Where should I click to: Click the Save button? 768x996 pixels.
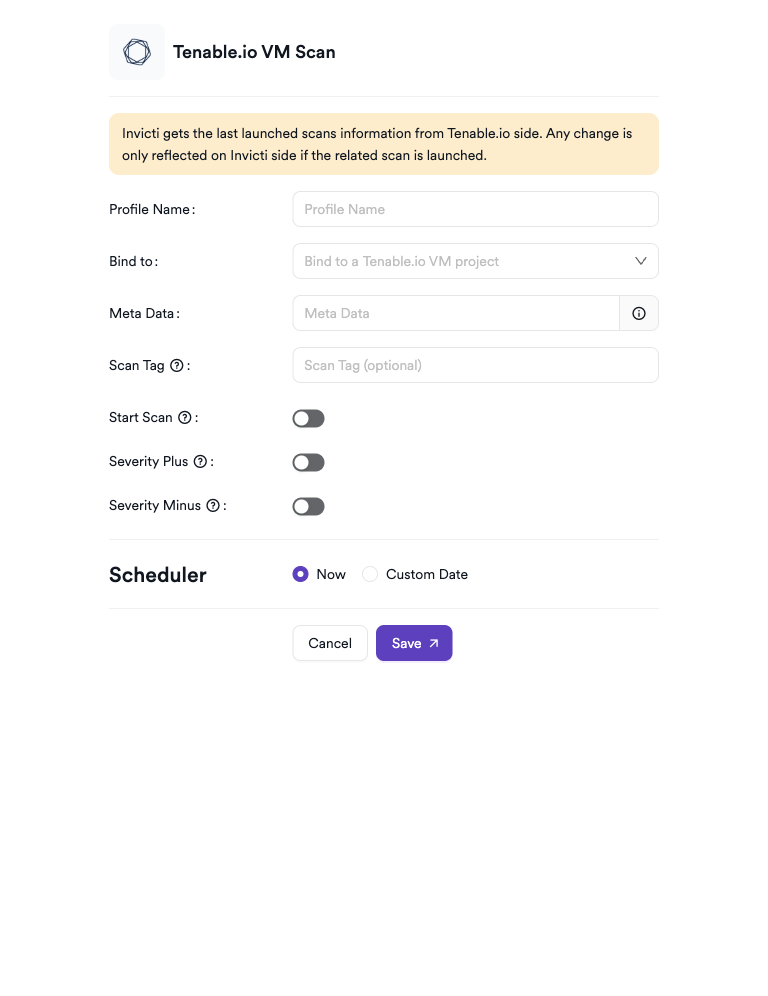(x=413, y=643)
